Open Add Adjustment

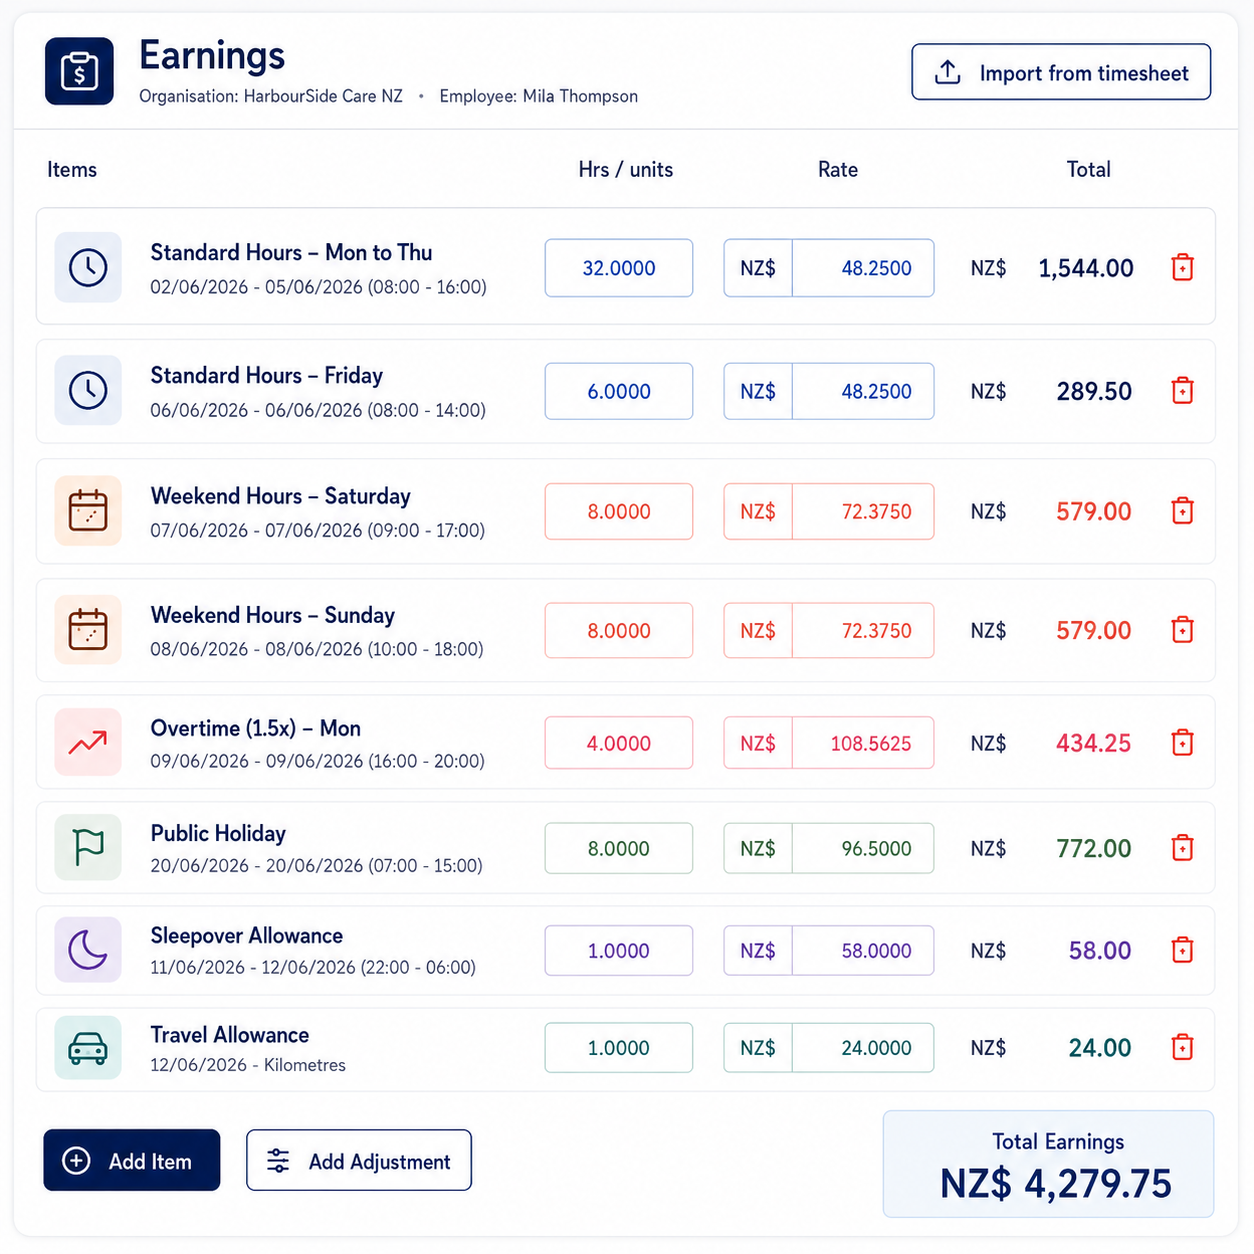coord(359,1160)
